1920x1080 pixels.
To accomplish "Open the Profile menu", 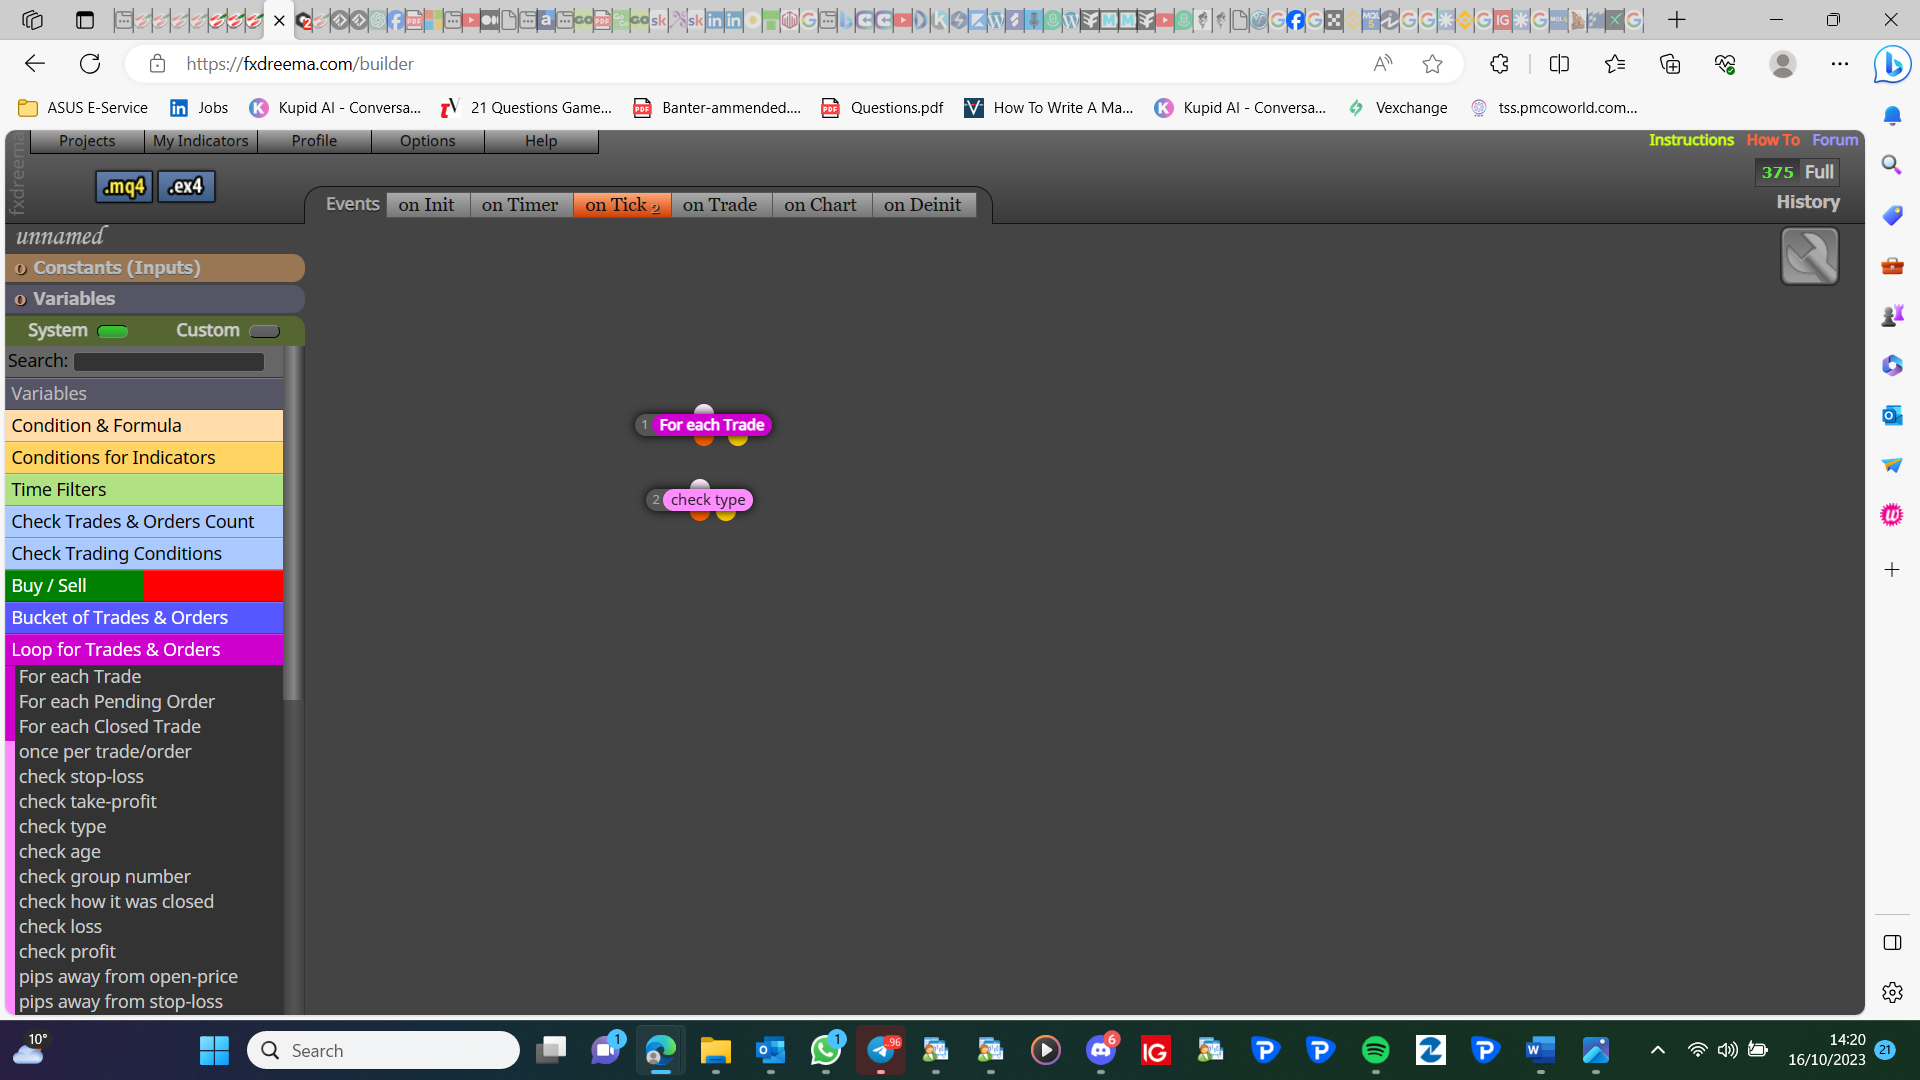I will click(314, 141).
